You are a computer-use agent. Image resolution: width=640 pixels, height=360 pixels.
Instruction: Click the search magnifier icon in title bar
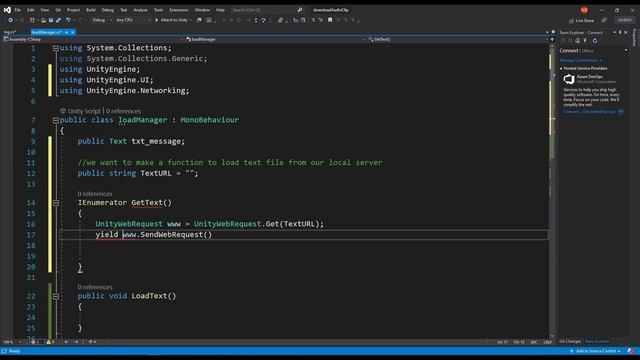[x=300, y=10]
